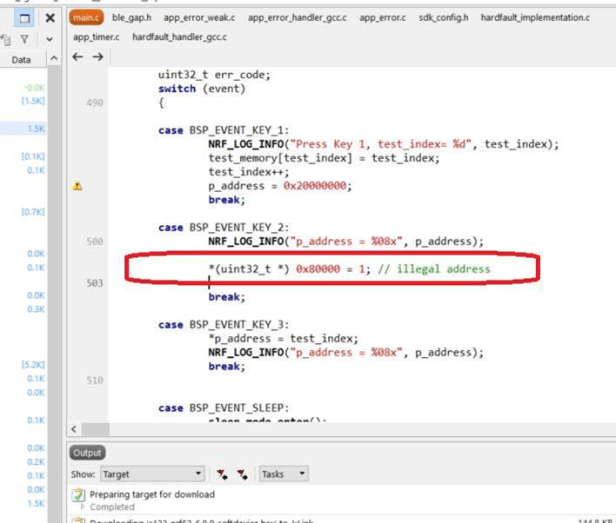Switch to app_error_weak.c tab
Screen dimensions: 616x523
[205, 18]
